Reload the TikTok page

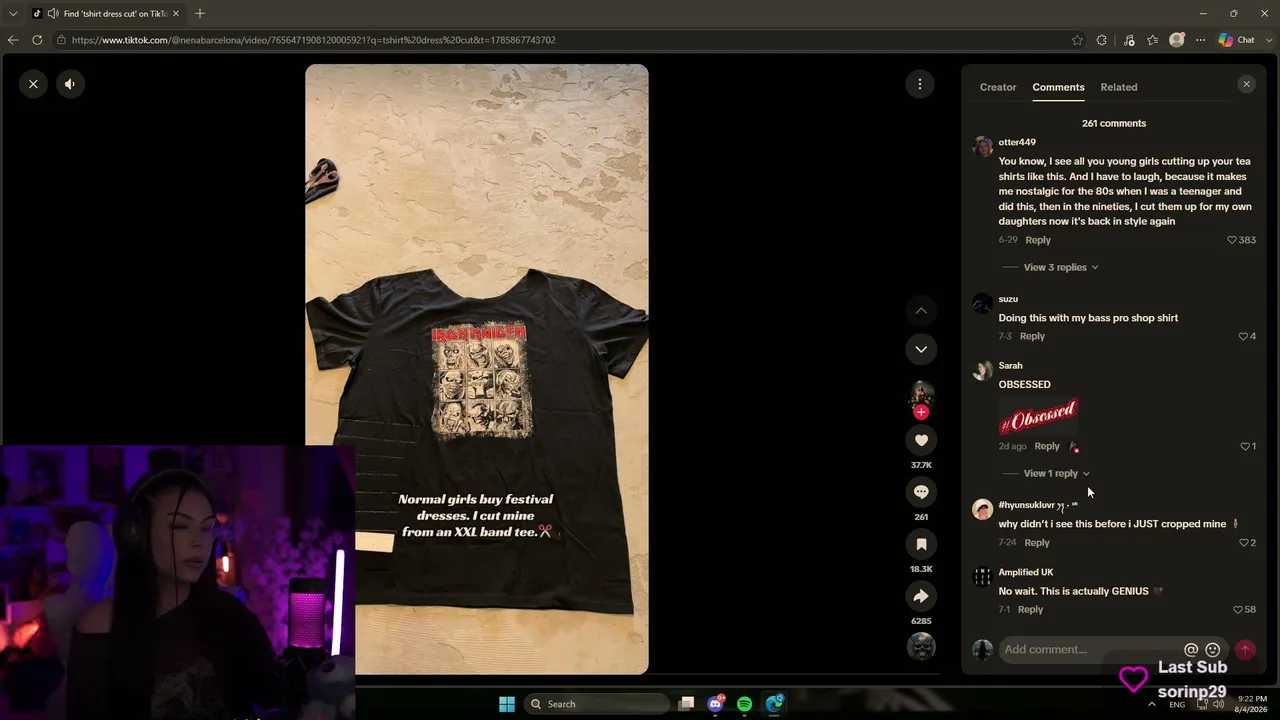click(x=37, y=40)
